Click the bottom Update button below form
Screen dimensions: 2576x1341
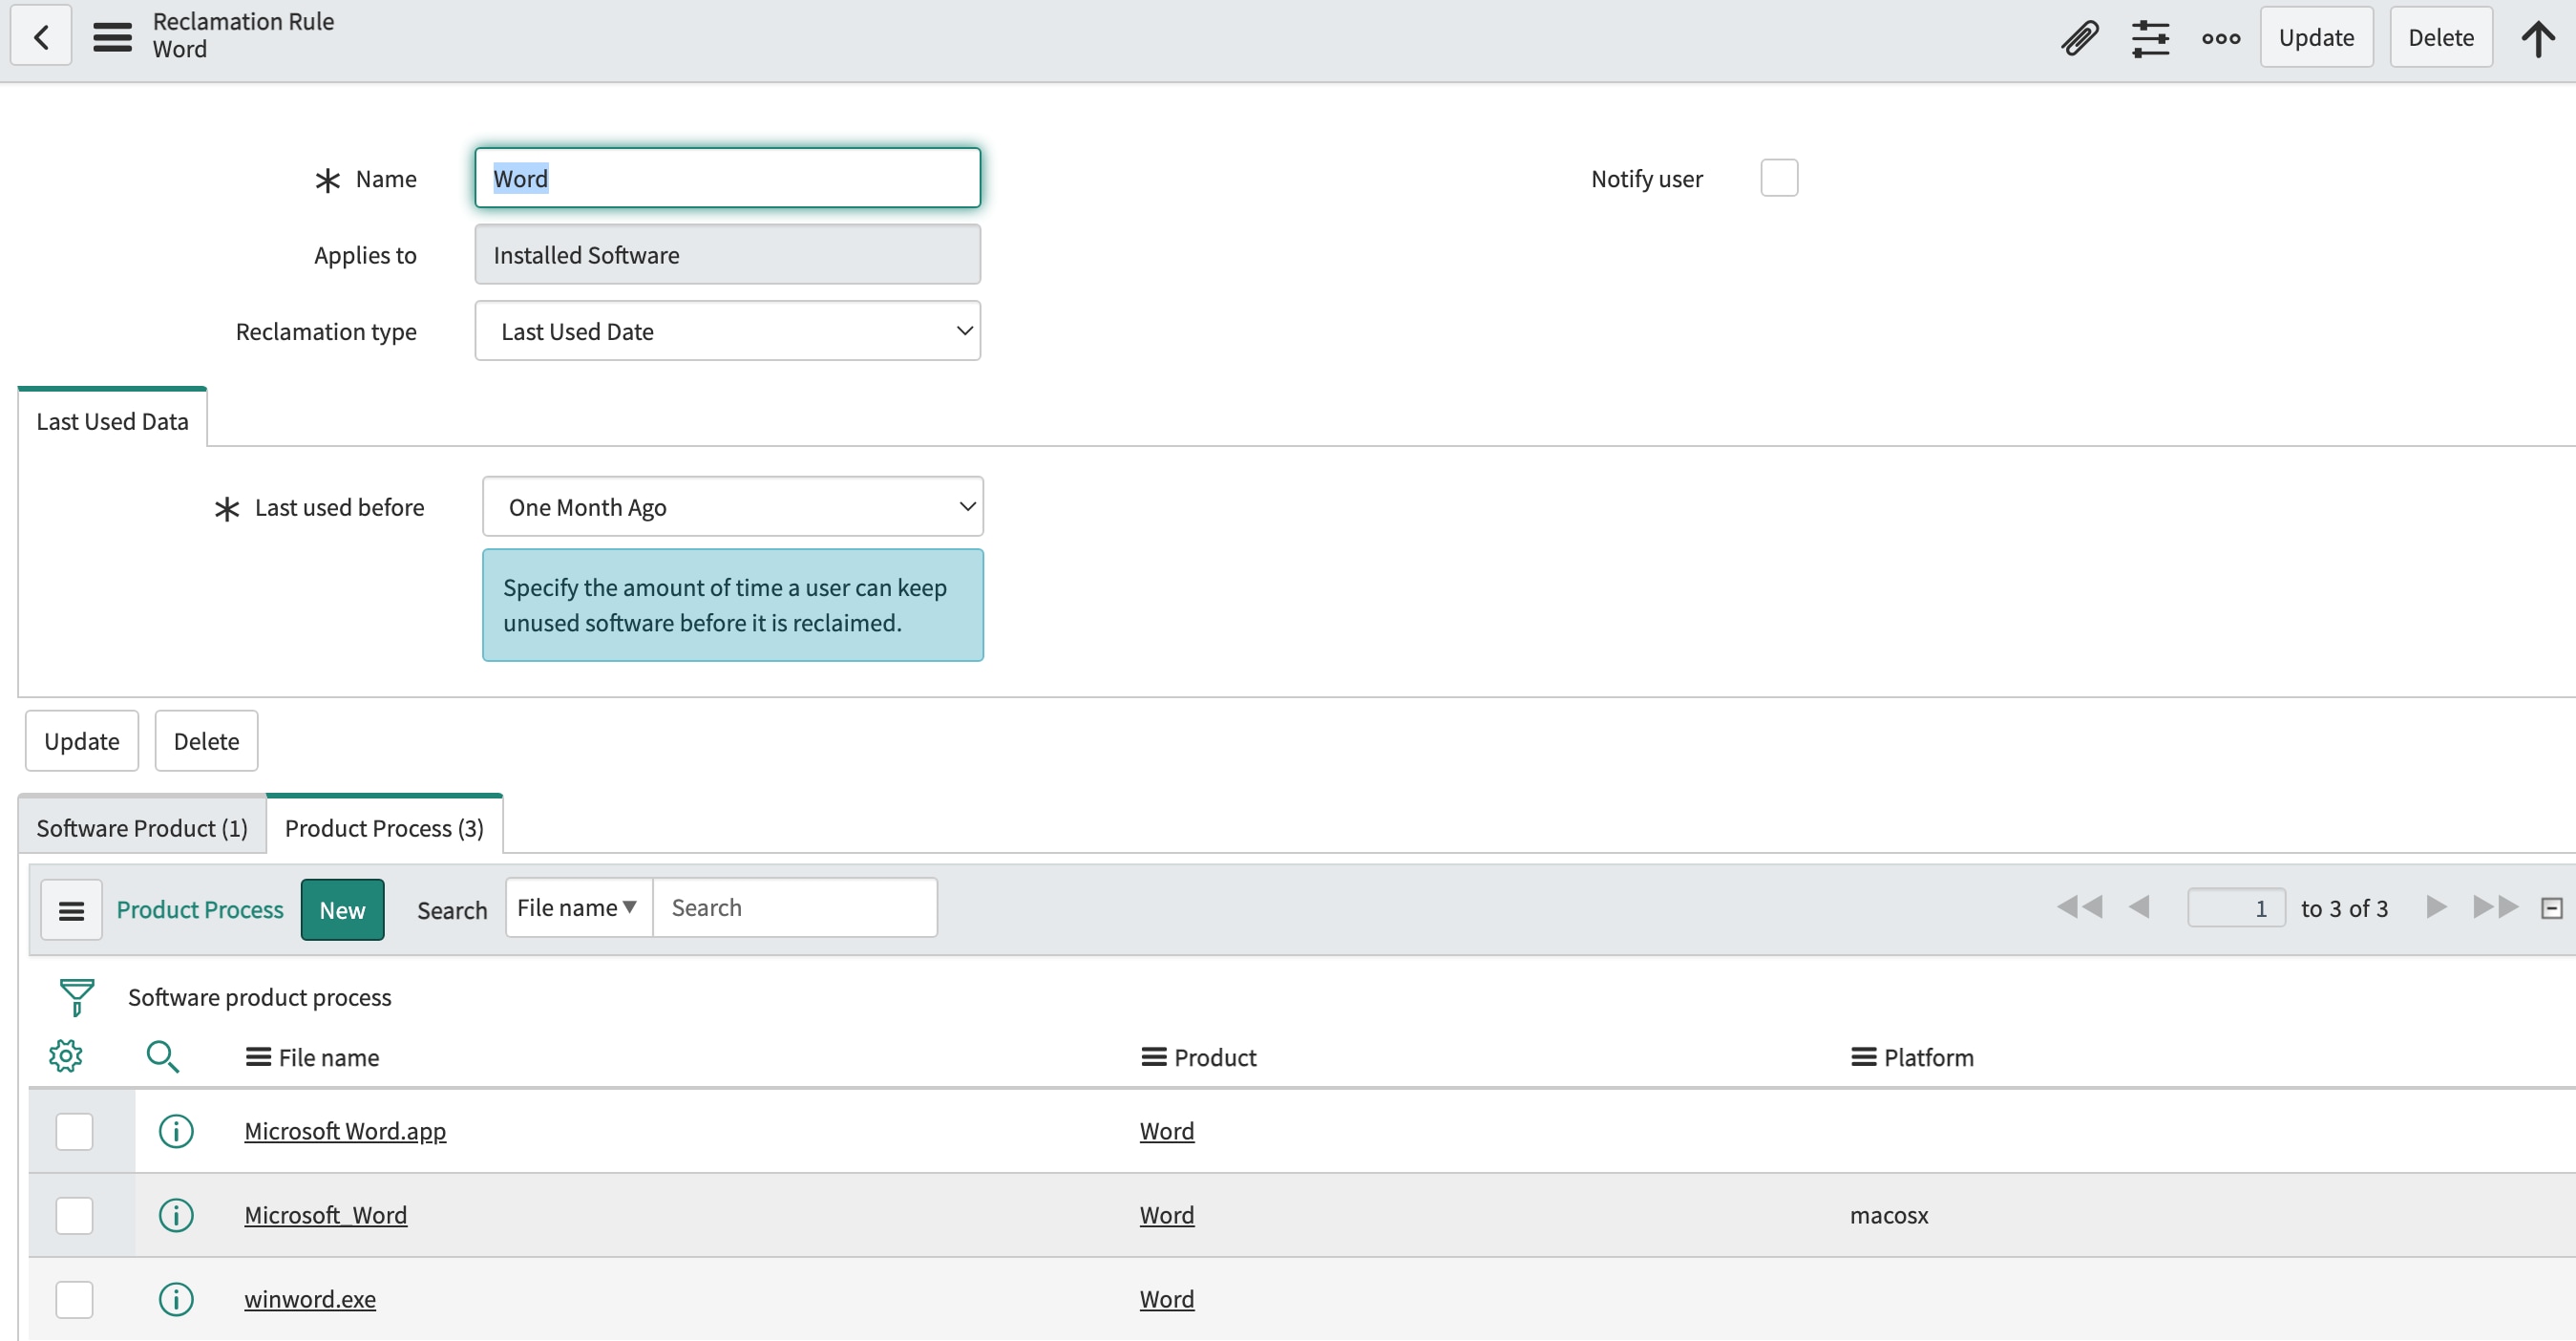pos(82,741)
